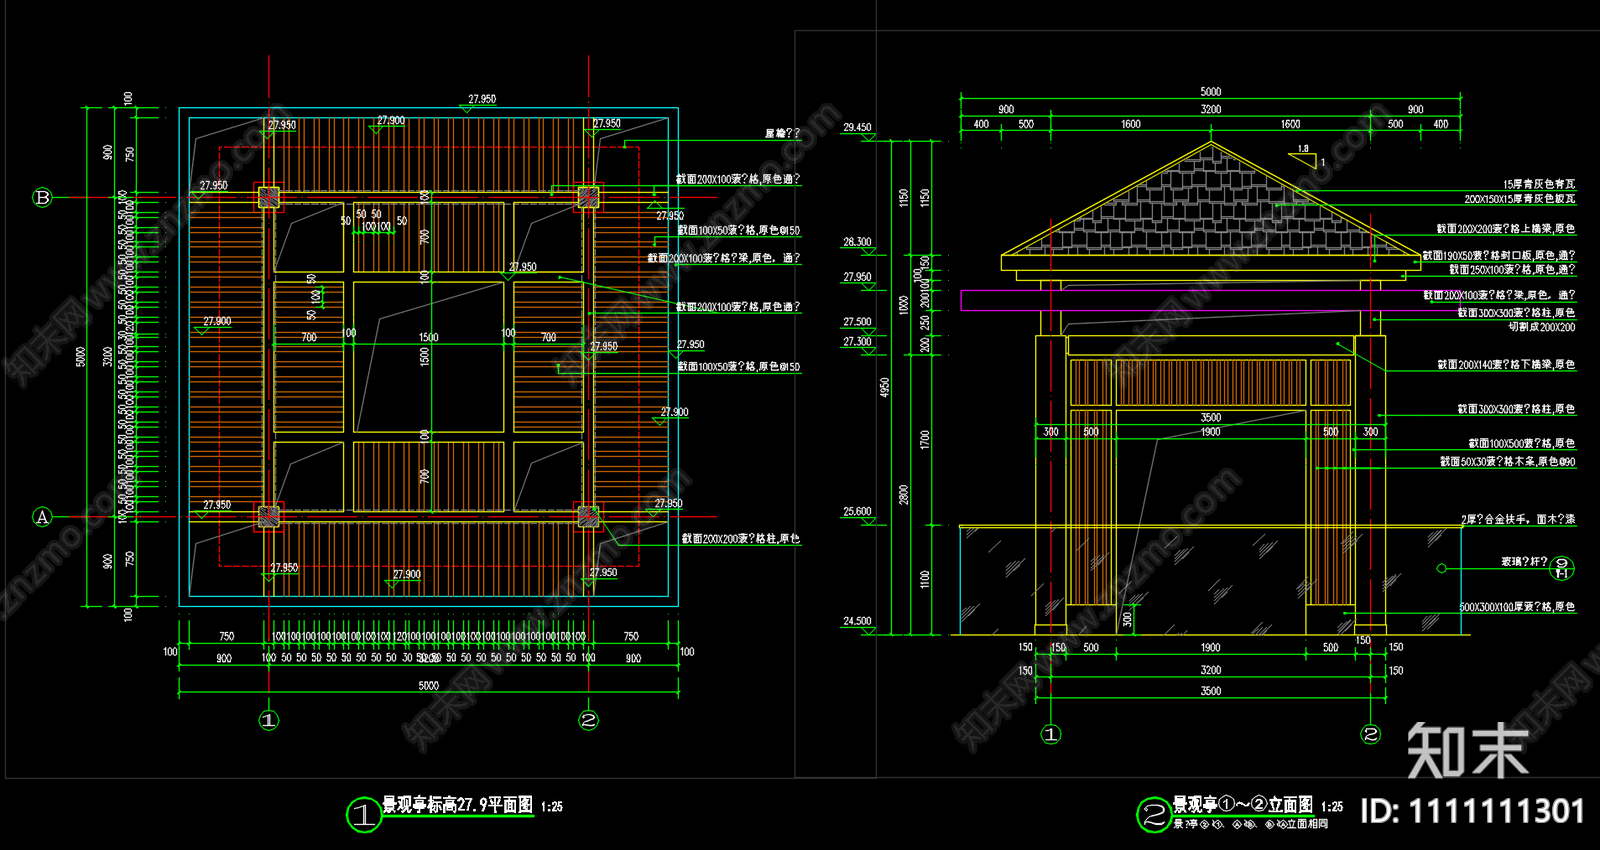
Task: Select grid axis bubble B on the plan
Action: point(42,197)
